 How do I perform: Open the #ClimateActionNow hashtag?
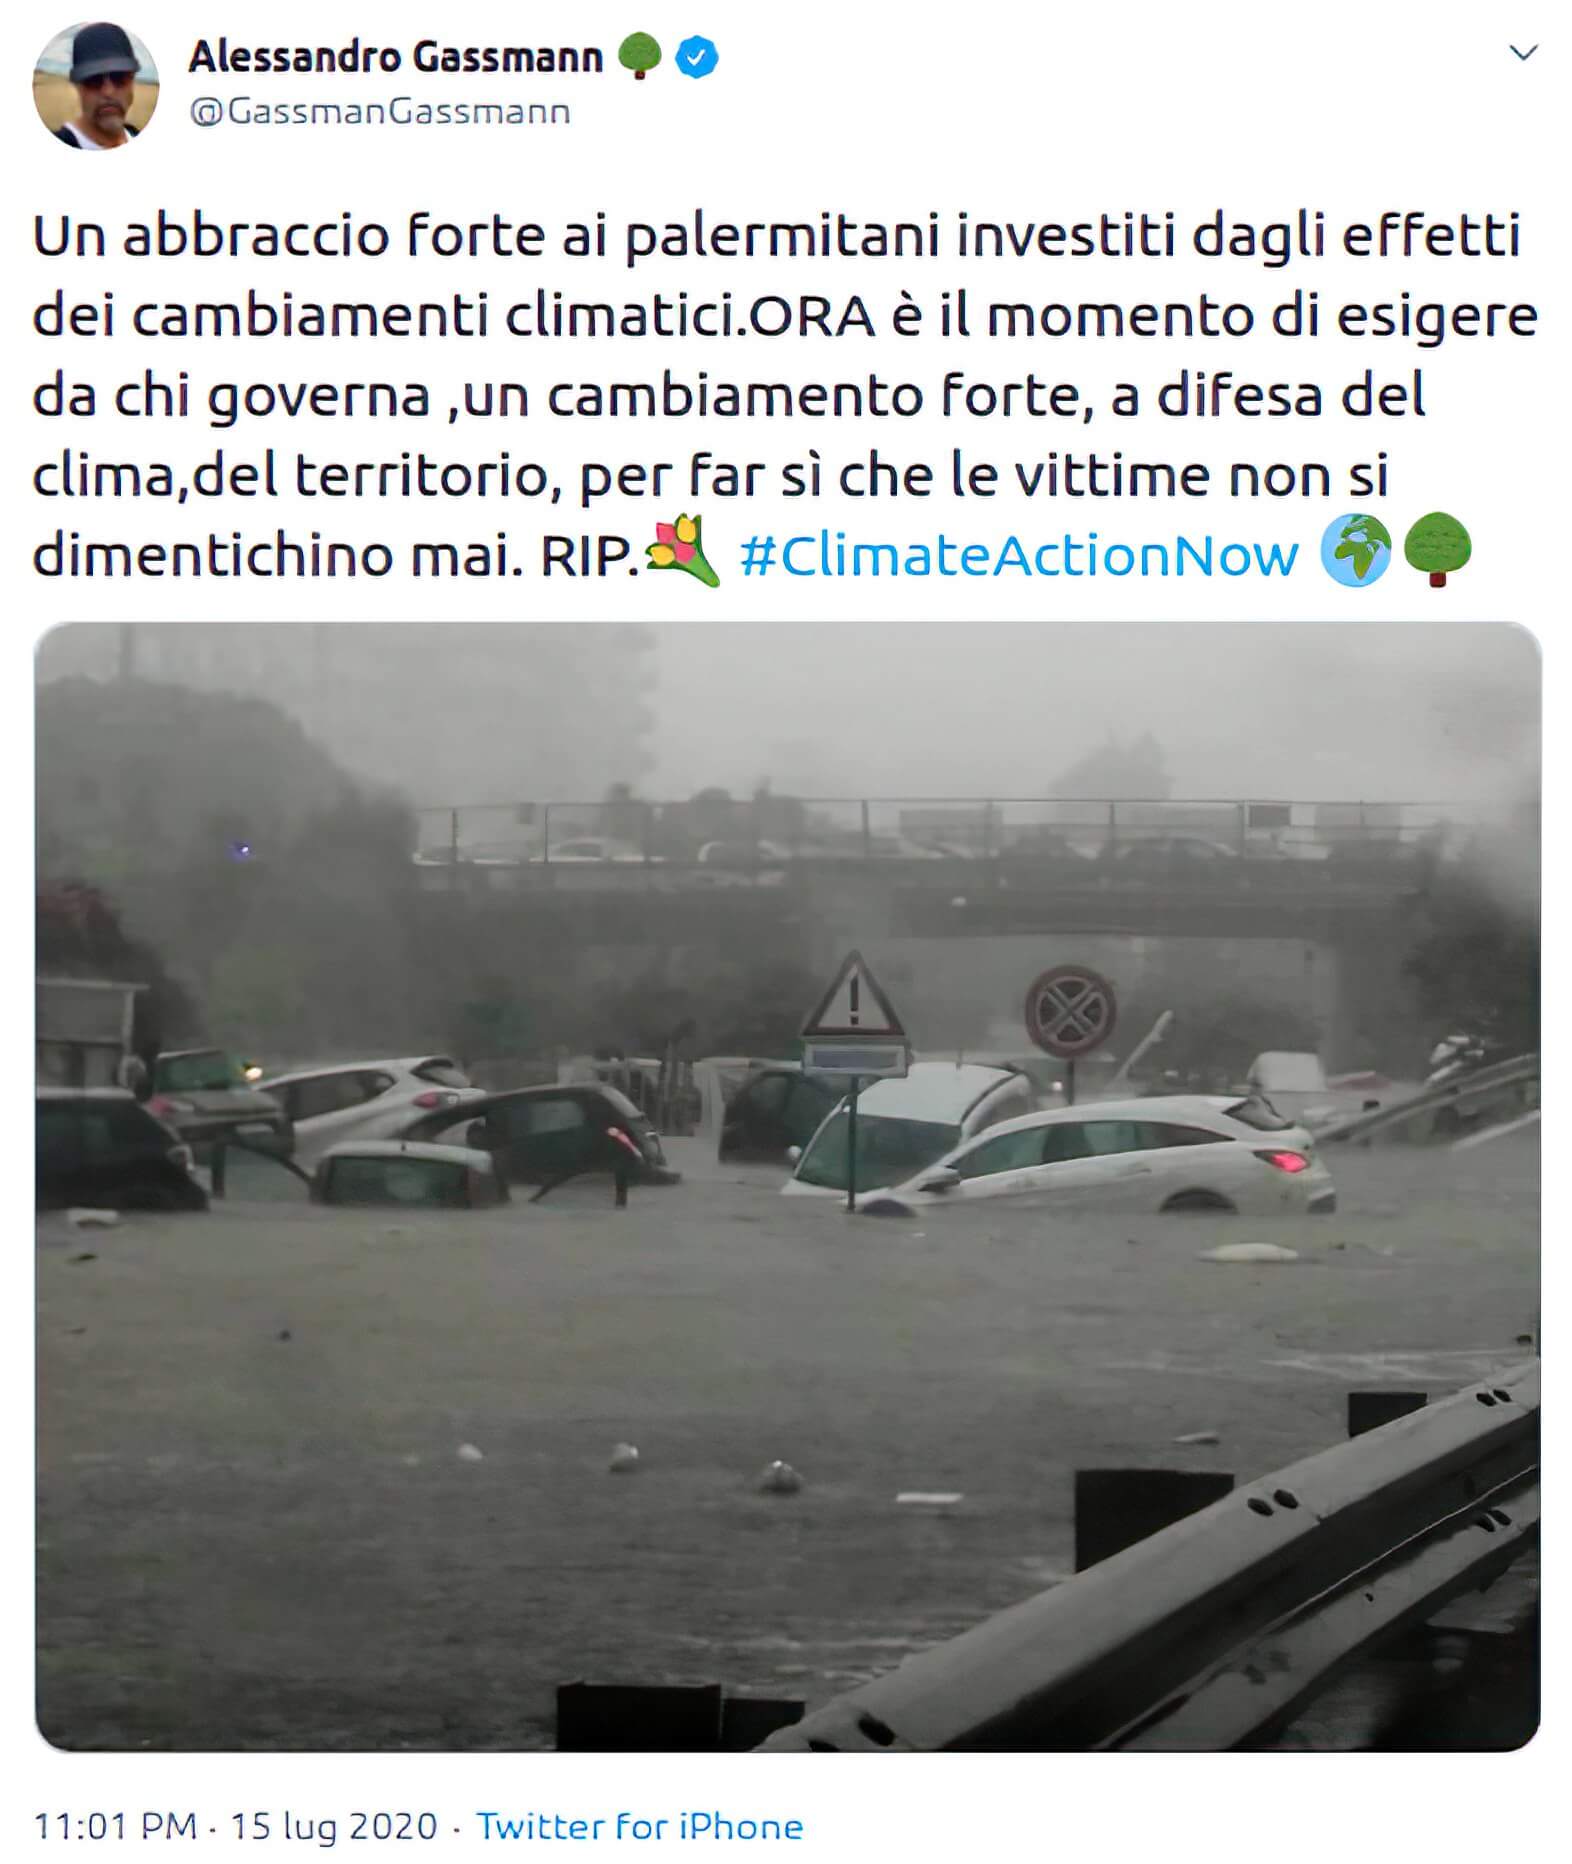coord(1019,555)
